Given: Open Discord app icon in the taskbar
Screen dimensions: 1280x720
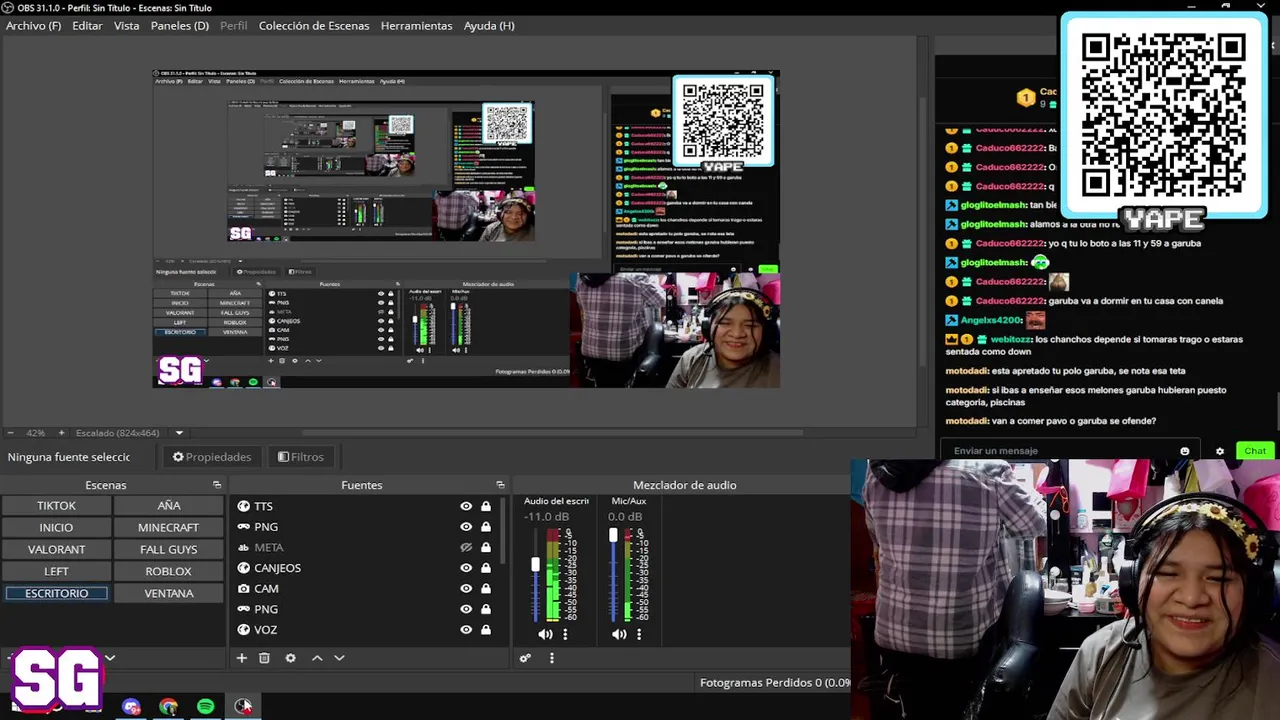Looking at the screenshot, I should (131, 707).
